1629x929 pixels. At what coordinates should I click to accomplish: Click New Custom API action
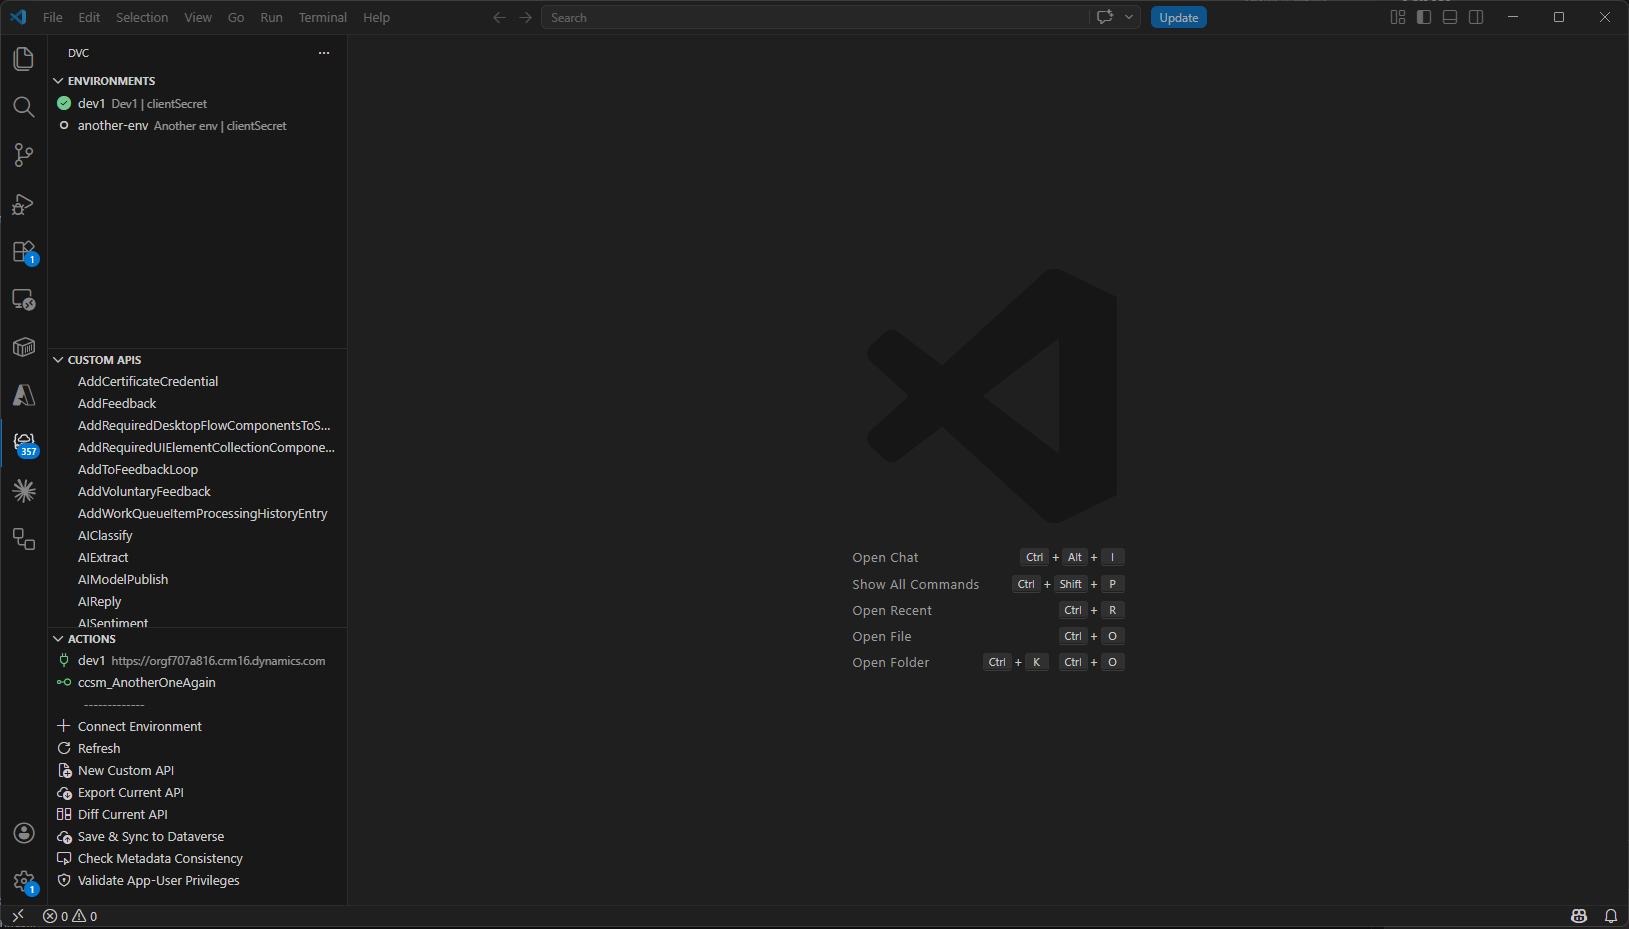pyautogui.click(x=197, y=771)
